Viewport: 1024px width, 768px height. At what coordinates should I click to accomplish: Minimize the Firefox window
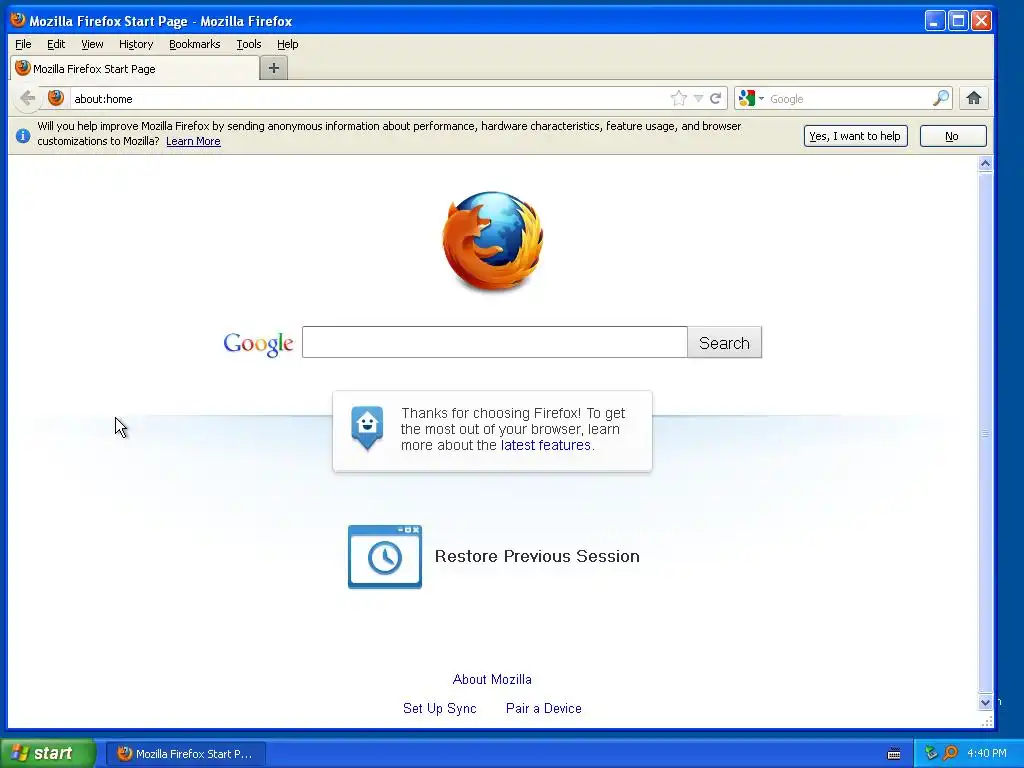[935, 21]
